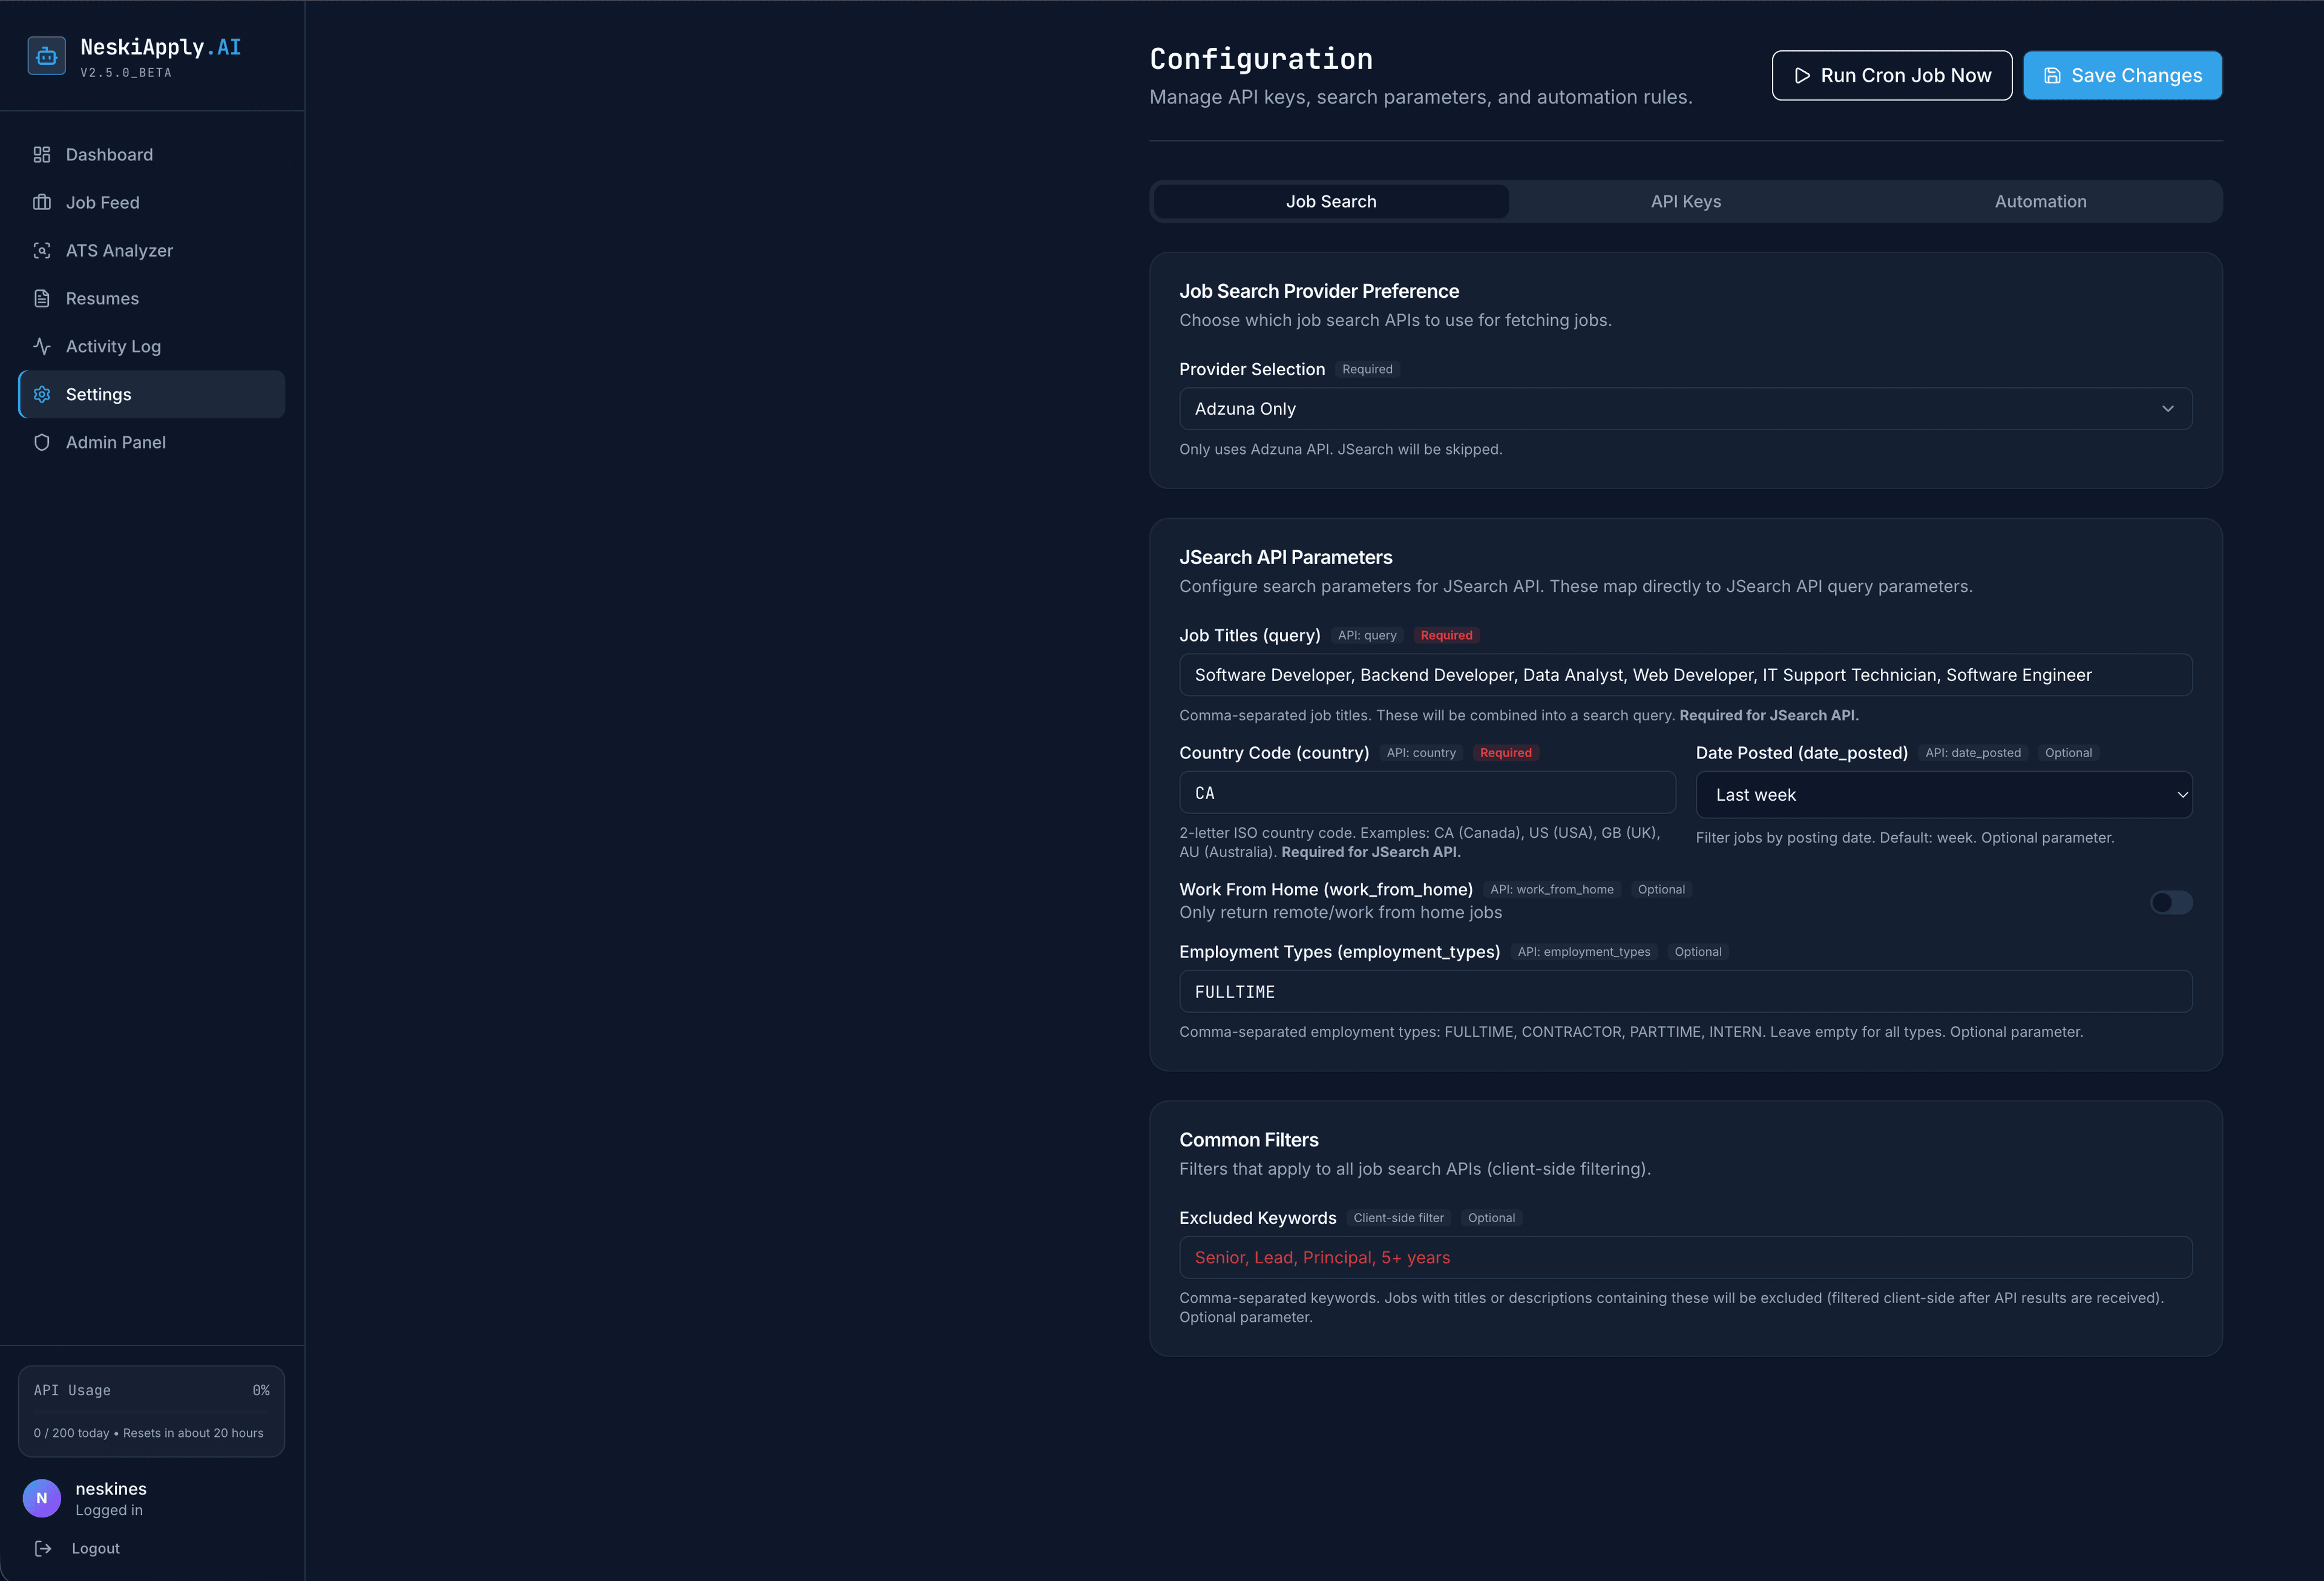2324x1581 pixels.
Task: Switch to the API Keys tab
Action: click(x=1685, y=201)
